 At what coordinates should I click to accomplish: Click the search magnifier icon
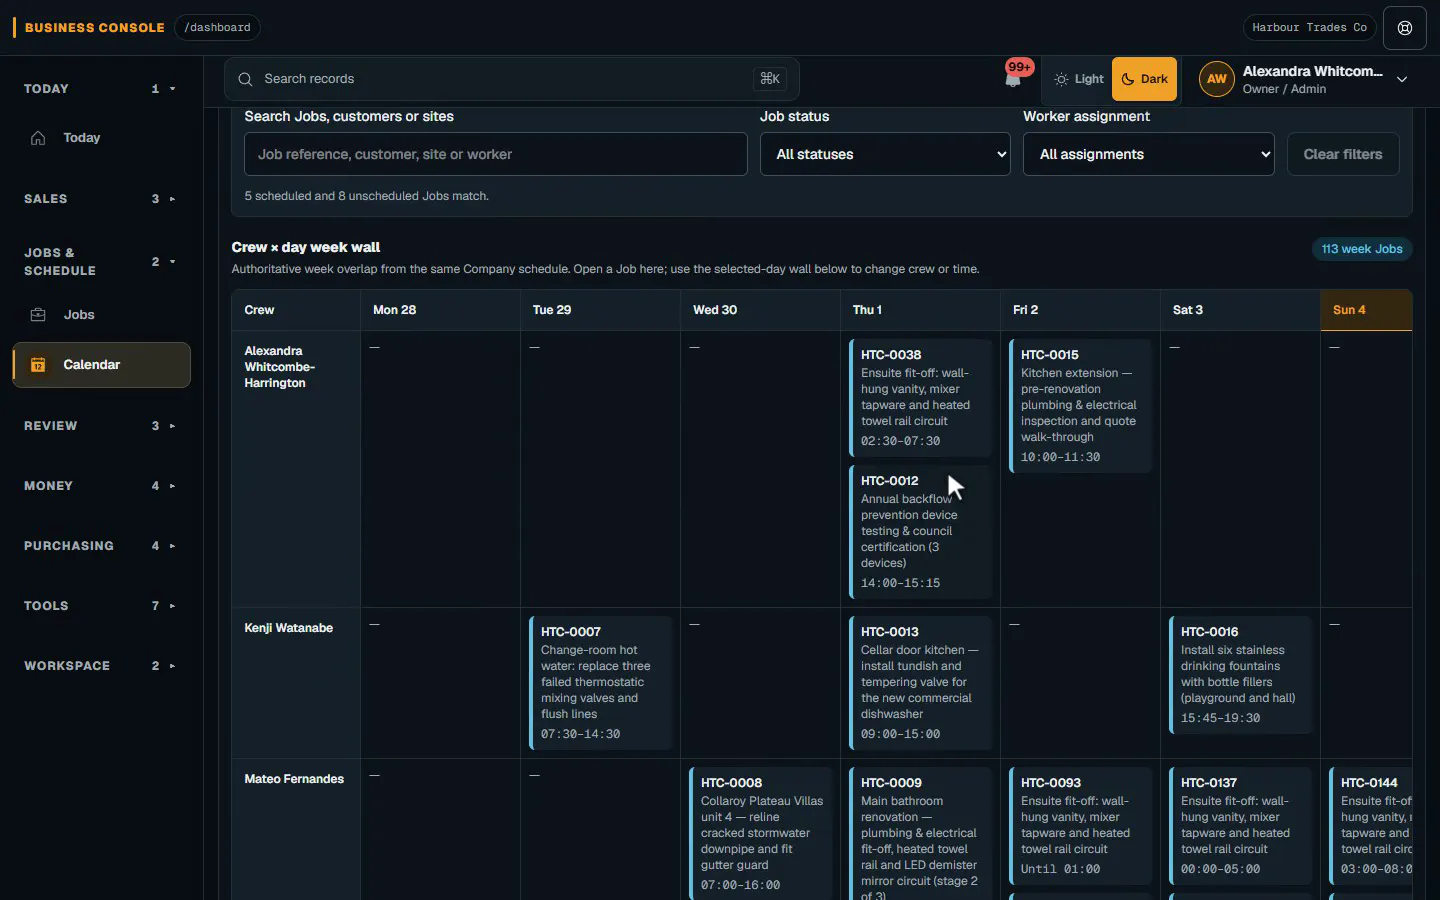pyautogui.click(x=245, y=79)
